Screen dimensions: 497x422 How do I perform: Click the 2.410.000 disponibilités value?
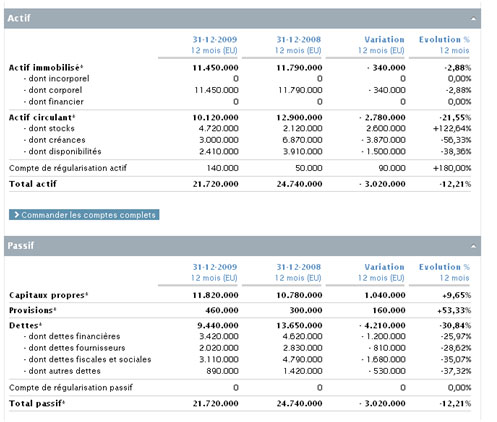(x=219, y=152)
